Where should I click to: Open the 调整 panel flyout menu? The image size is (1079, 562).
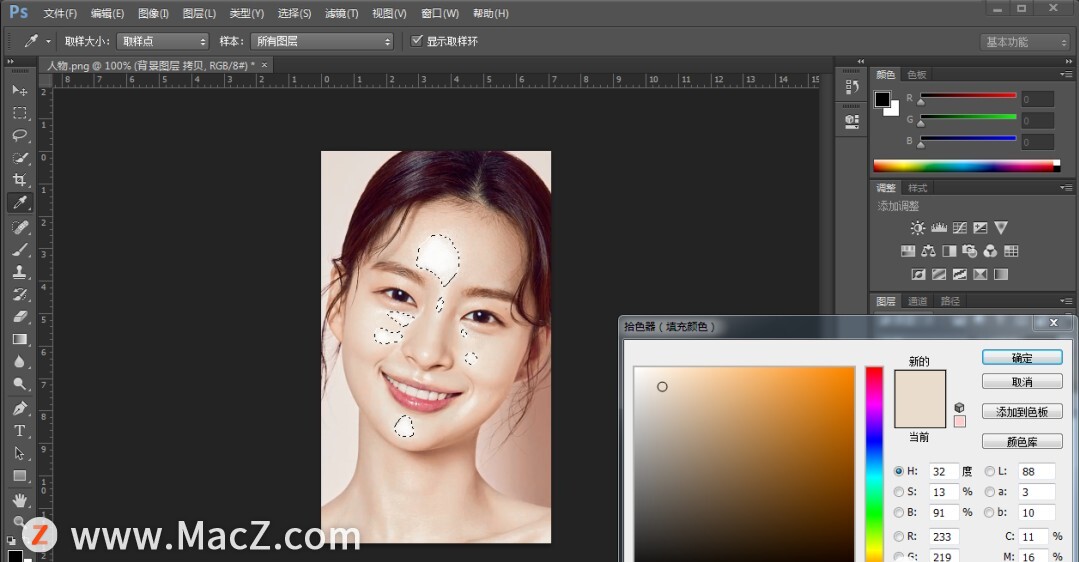coord(1066,188)
